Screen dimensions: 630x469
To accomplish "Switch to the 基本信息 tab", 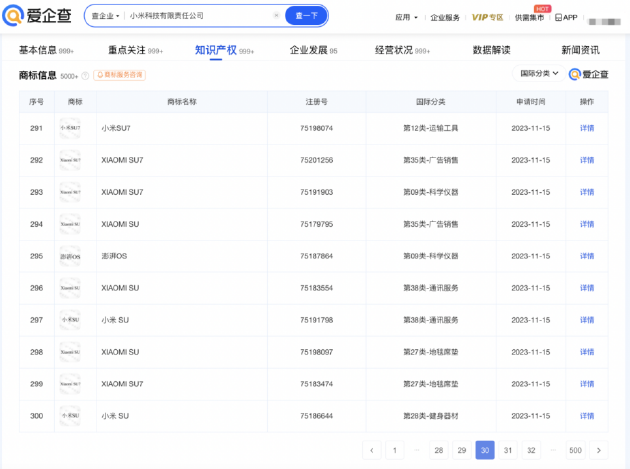I will pos(46,50).
